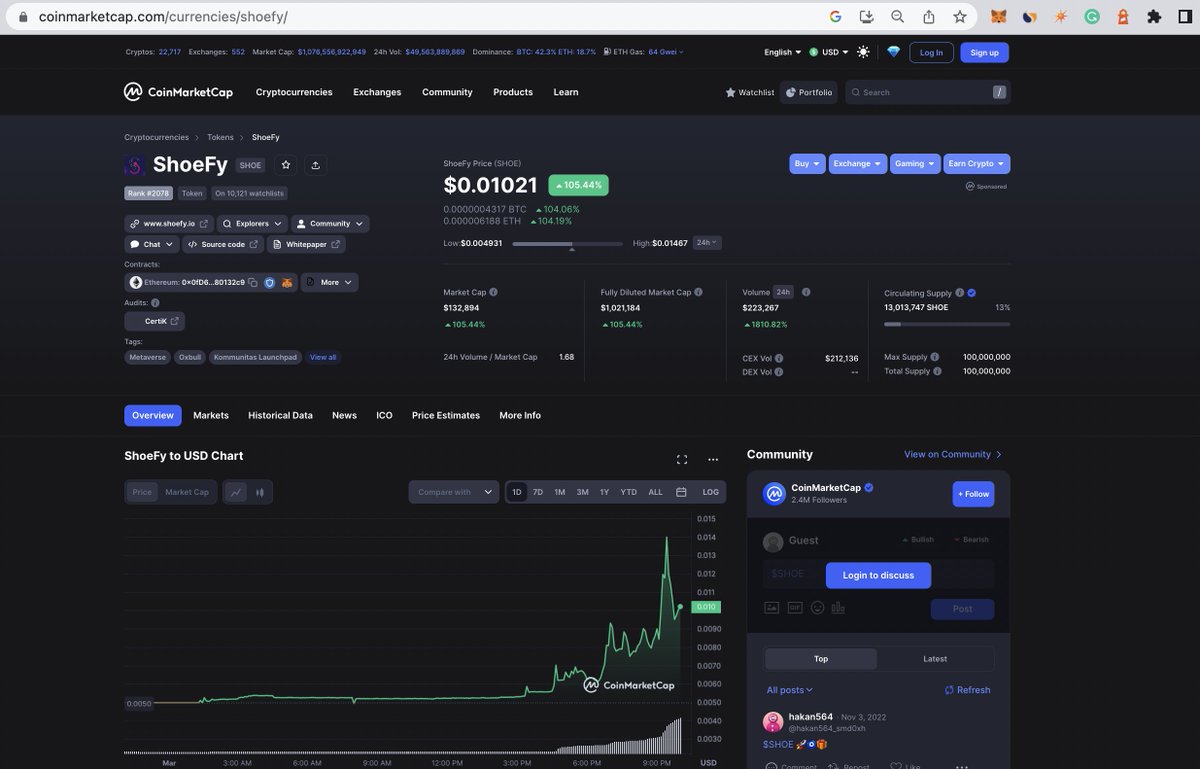Attach image icon in community post box
The width and height of the screenshot is (1200, 769).
771,607
